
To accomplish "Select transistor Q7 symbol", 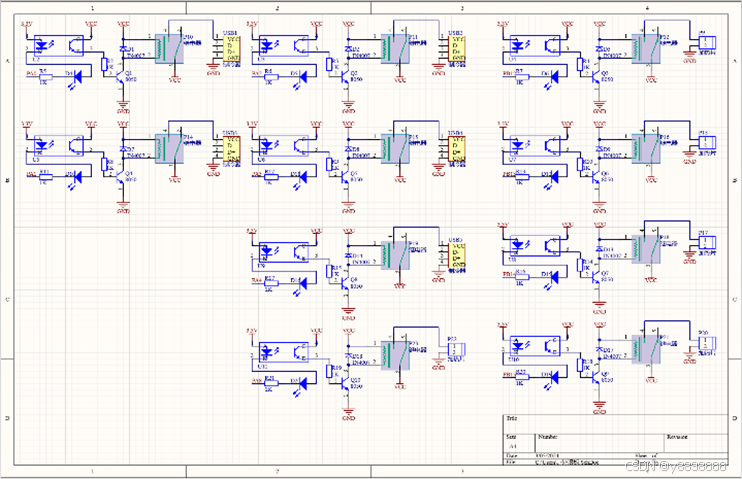I will [597, 277].
